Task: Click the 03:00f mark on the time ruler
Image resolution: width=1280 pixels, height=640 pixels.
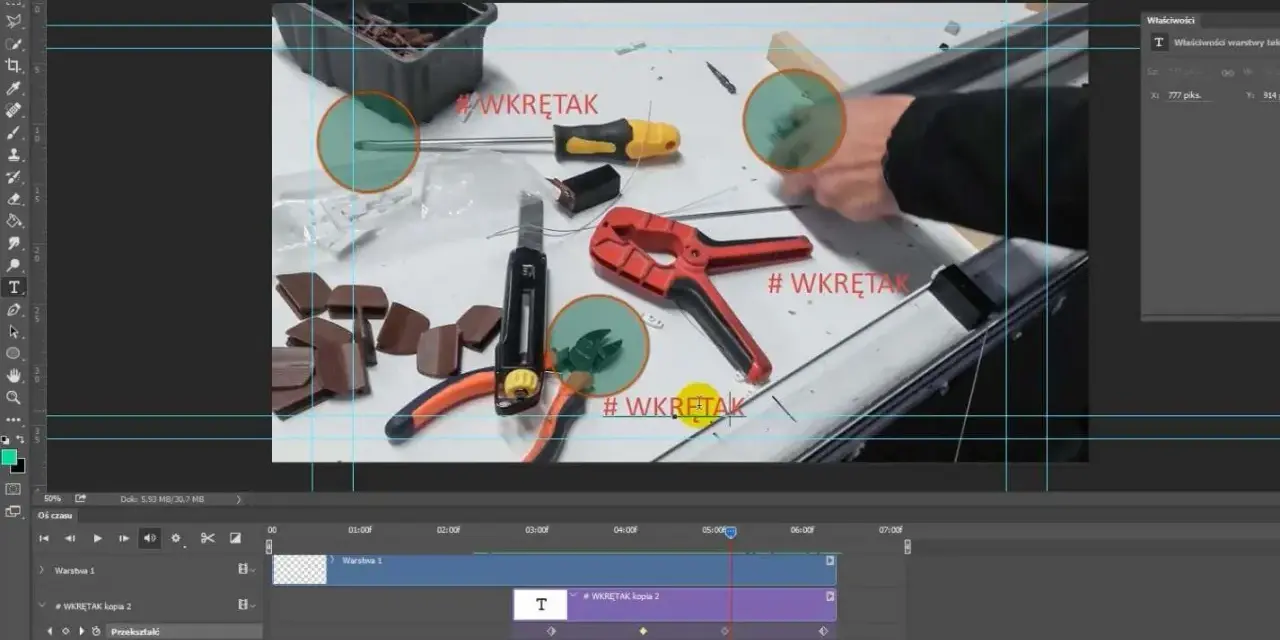Action: coord(537,530)
